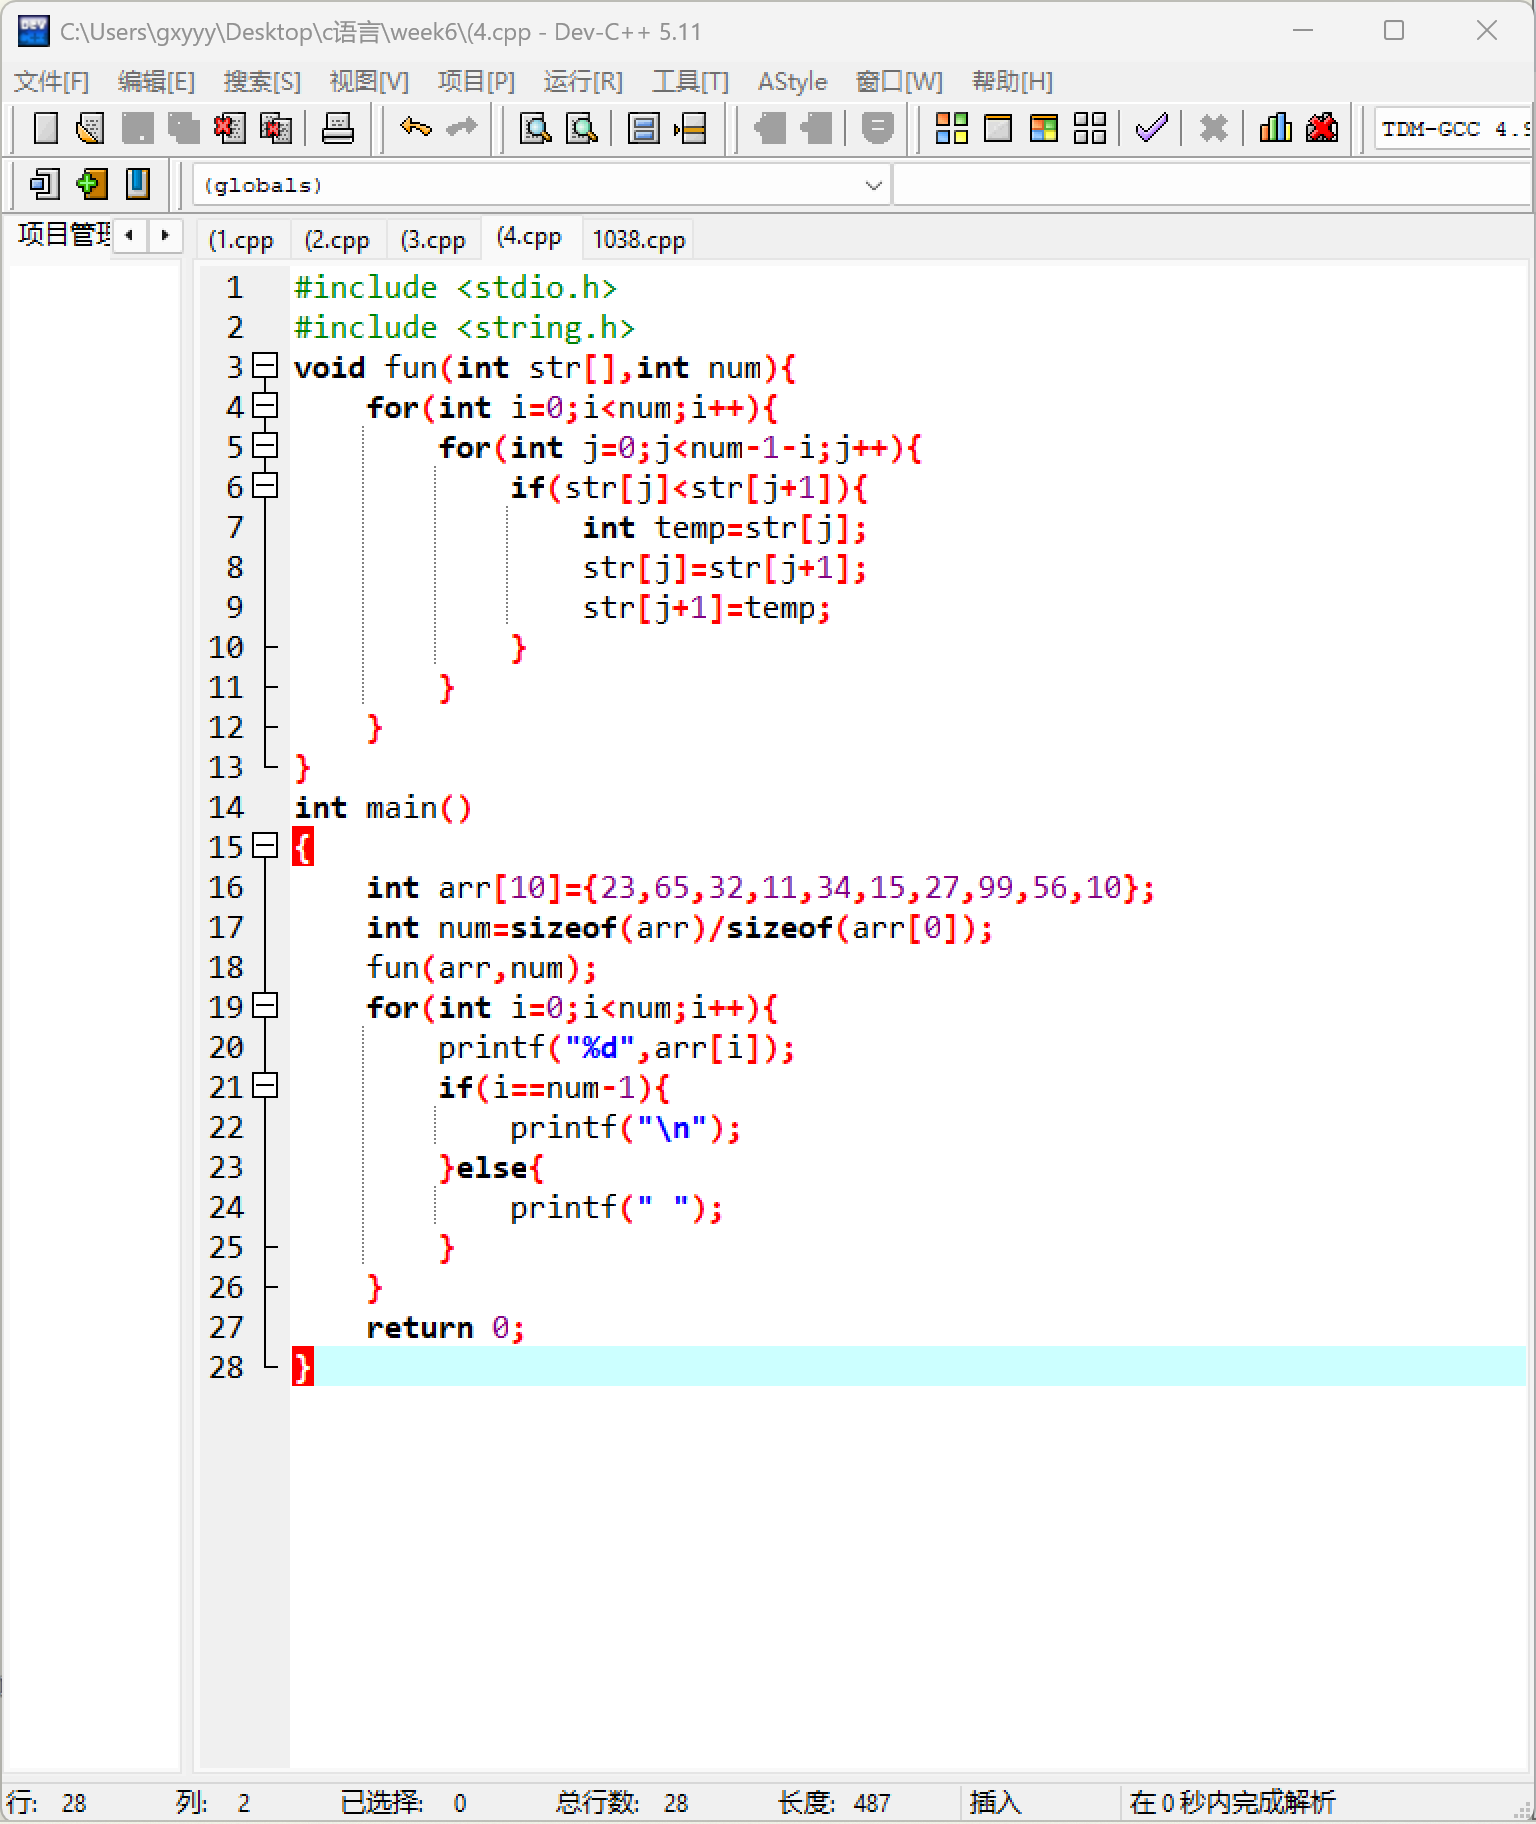Open the 工具[T] menu

click(x=690, y=81)
